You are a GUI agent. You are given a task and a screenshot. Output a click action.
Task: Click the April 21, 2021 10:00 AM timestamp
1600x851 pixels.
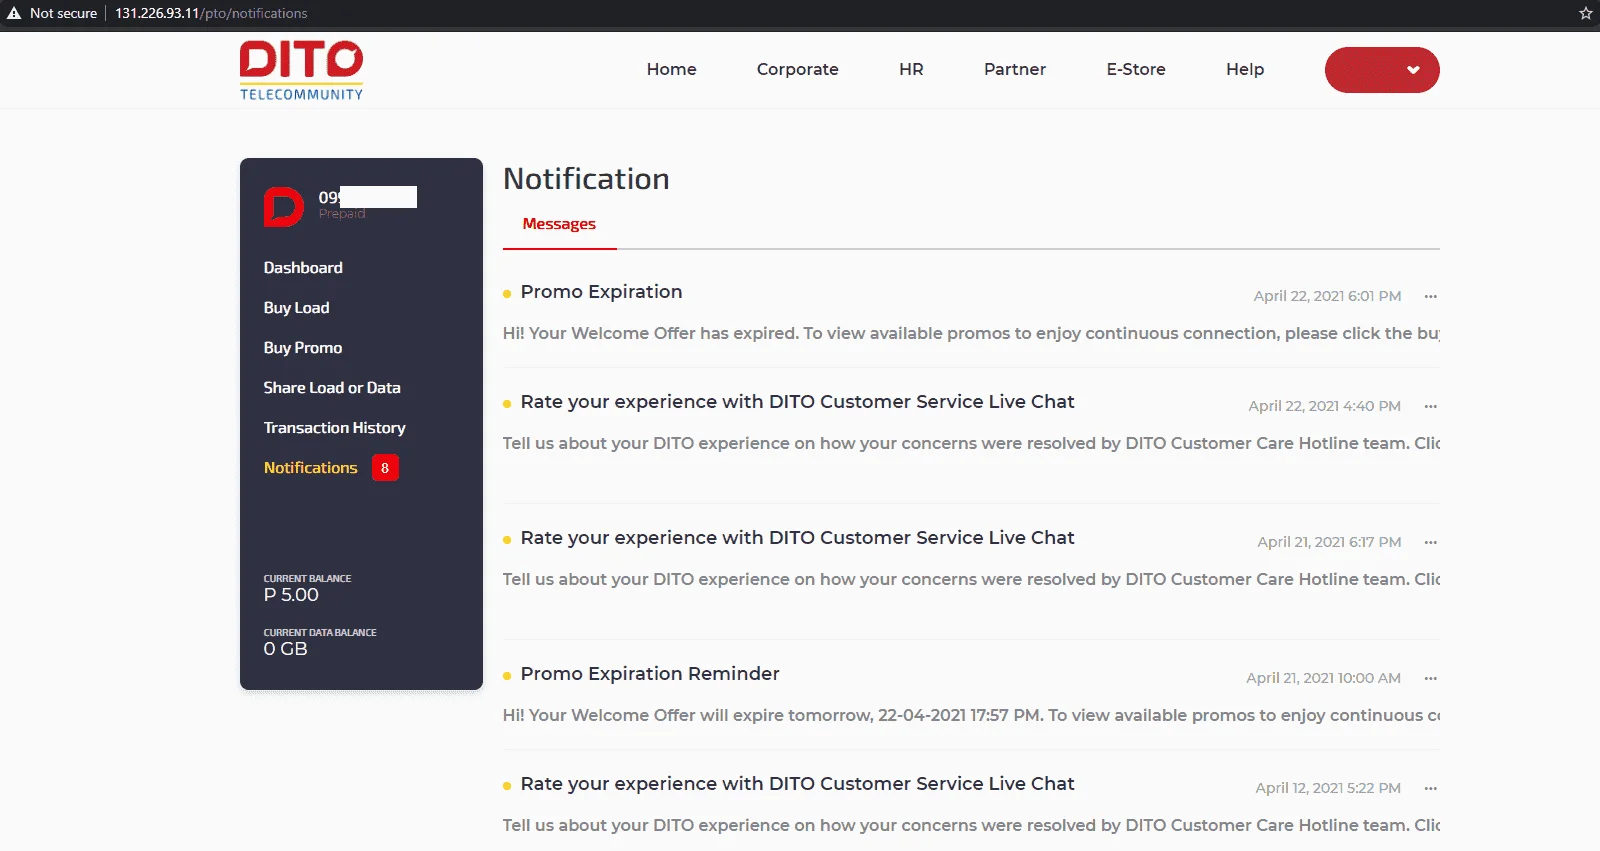1323,678
